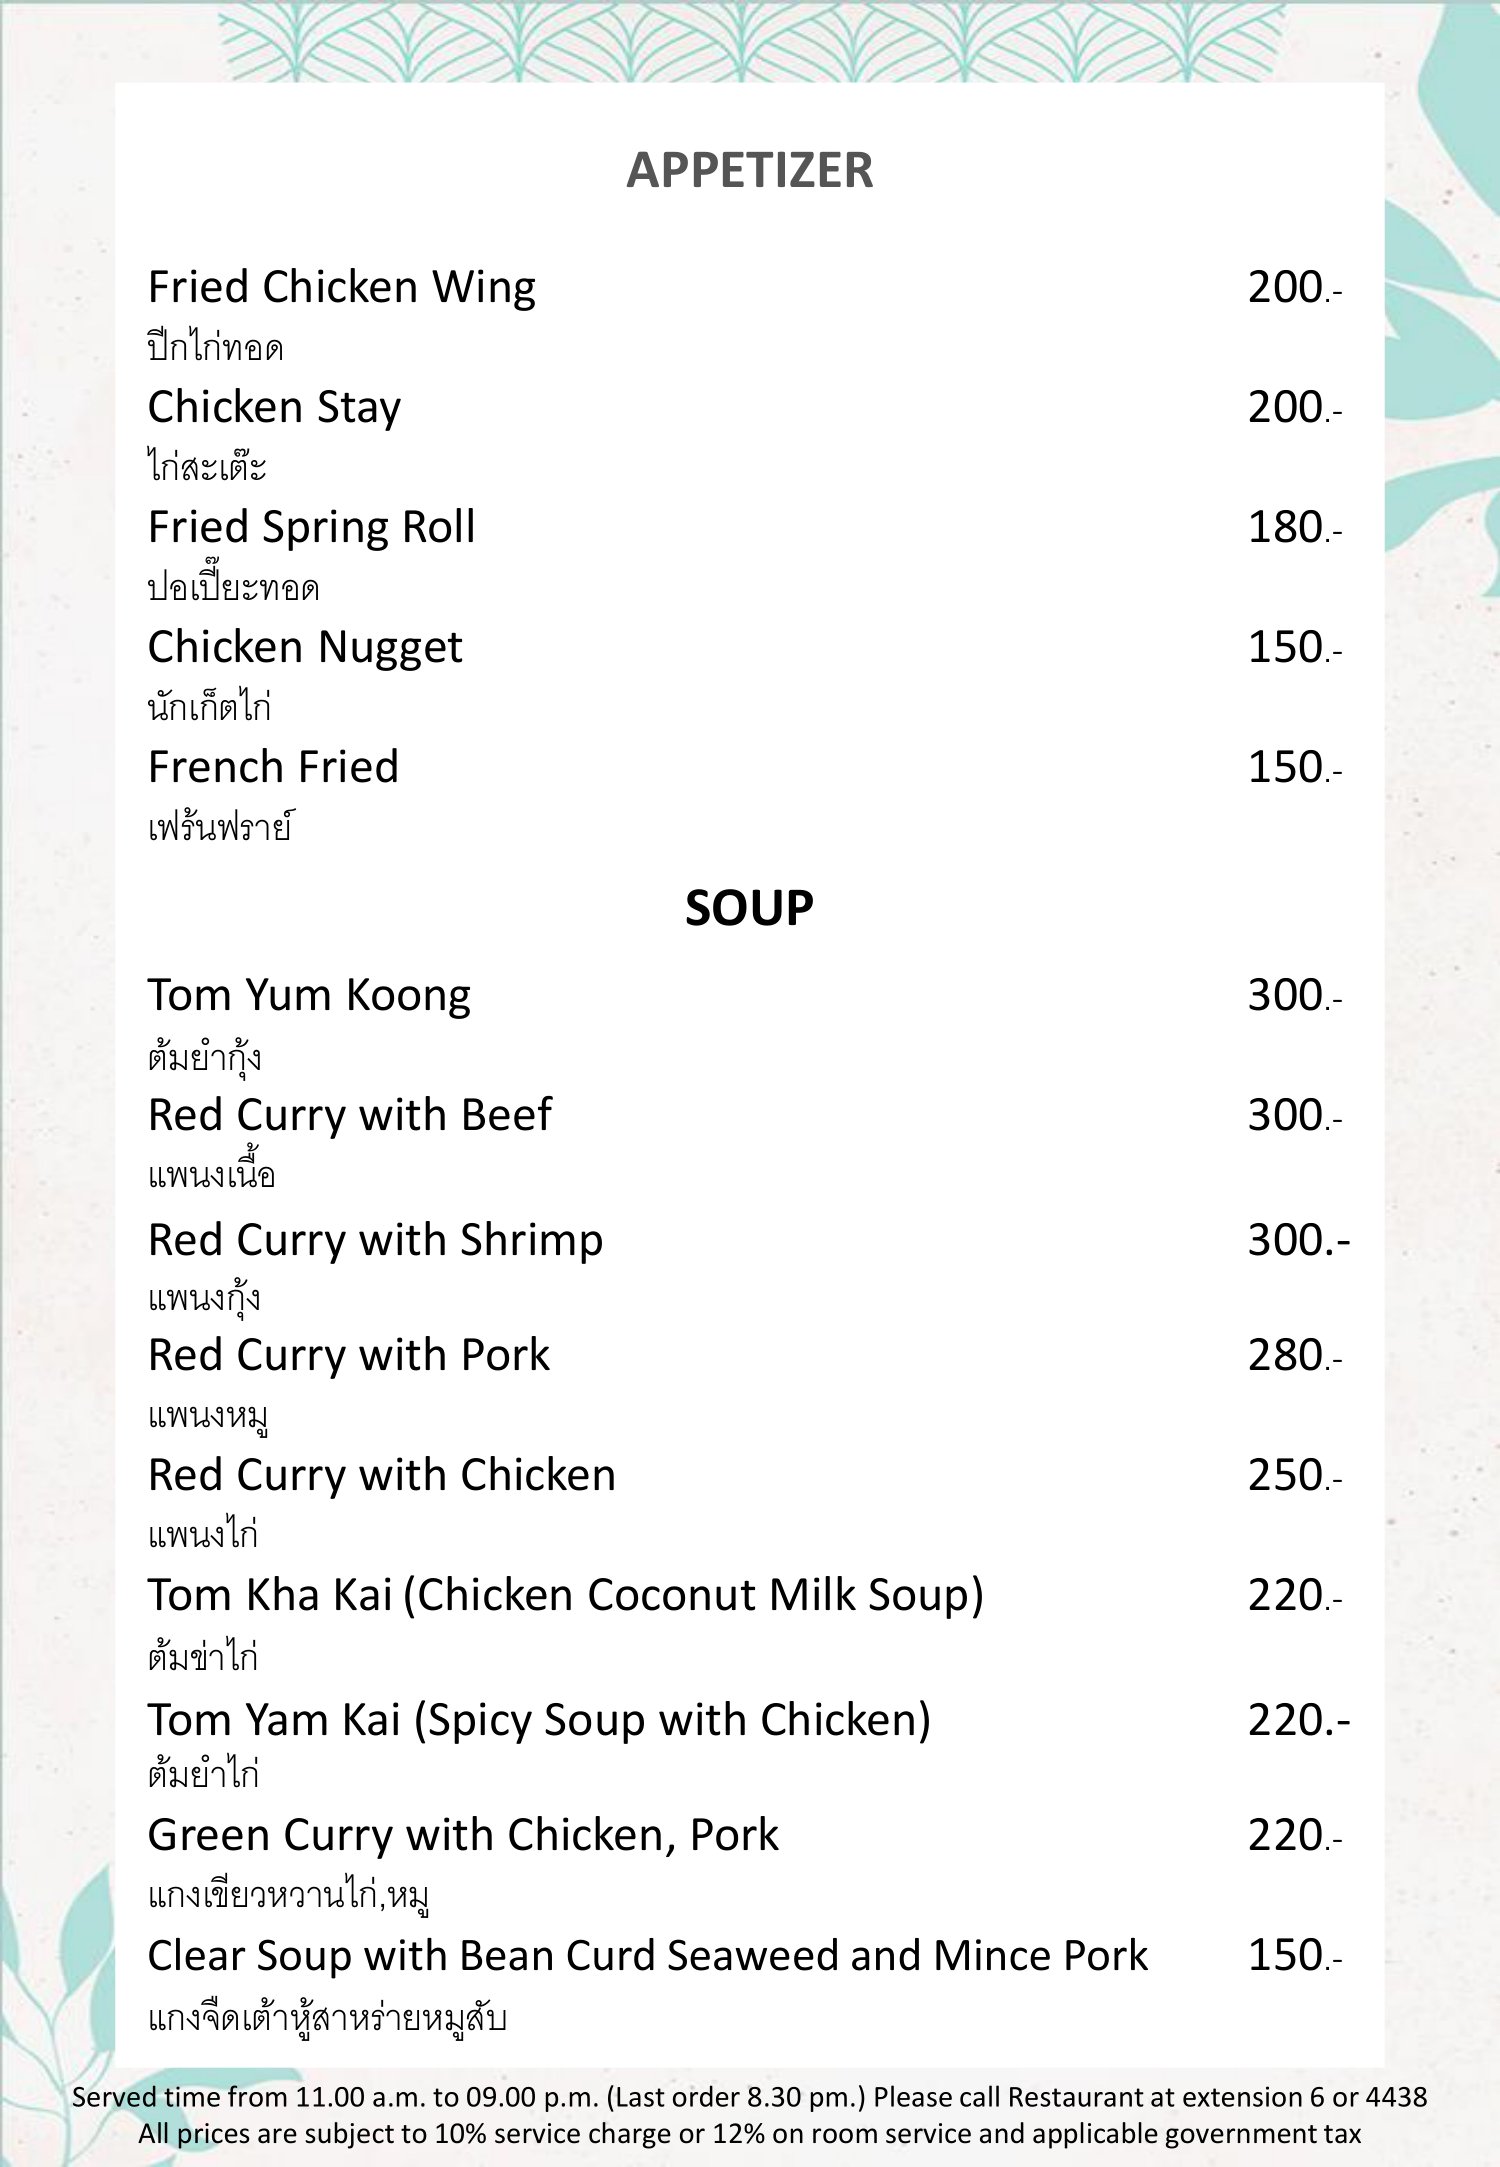Click the Thai text แกงจืดเต้าหู้สาหร่ายหมูสับ
Screen dimensions: 1500x2167
coord(327,2018)
